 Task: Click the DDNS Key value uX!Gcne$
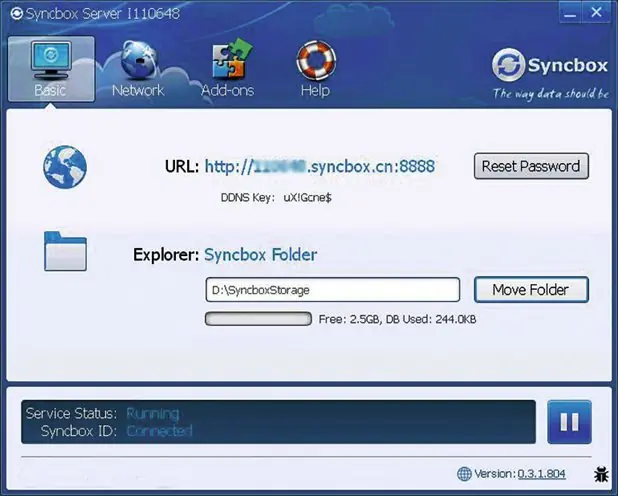pos(307,198)
